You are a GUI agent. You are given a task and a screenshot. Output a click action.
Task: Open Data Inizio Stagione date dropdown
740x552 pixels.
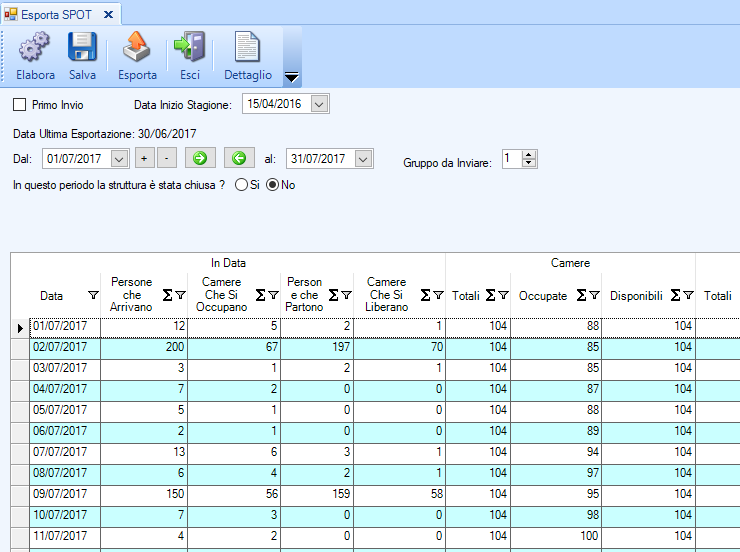click(x=320, y=104)
